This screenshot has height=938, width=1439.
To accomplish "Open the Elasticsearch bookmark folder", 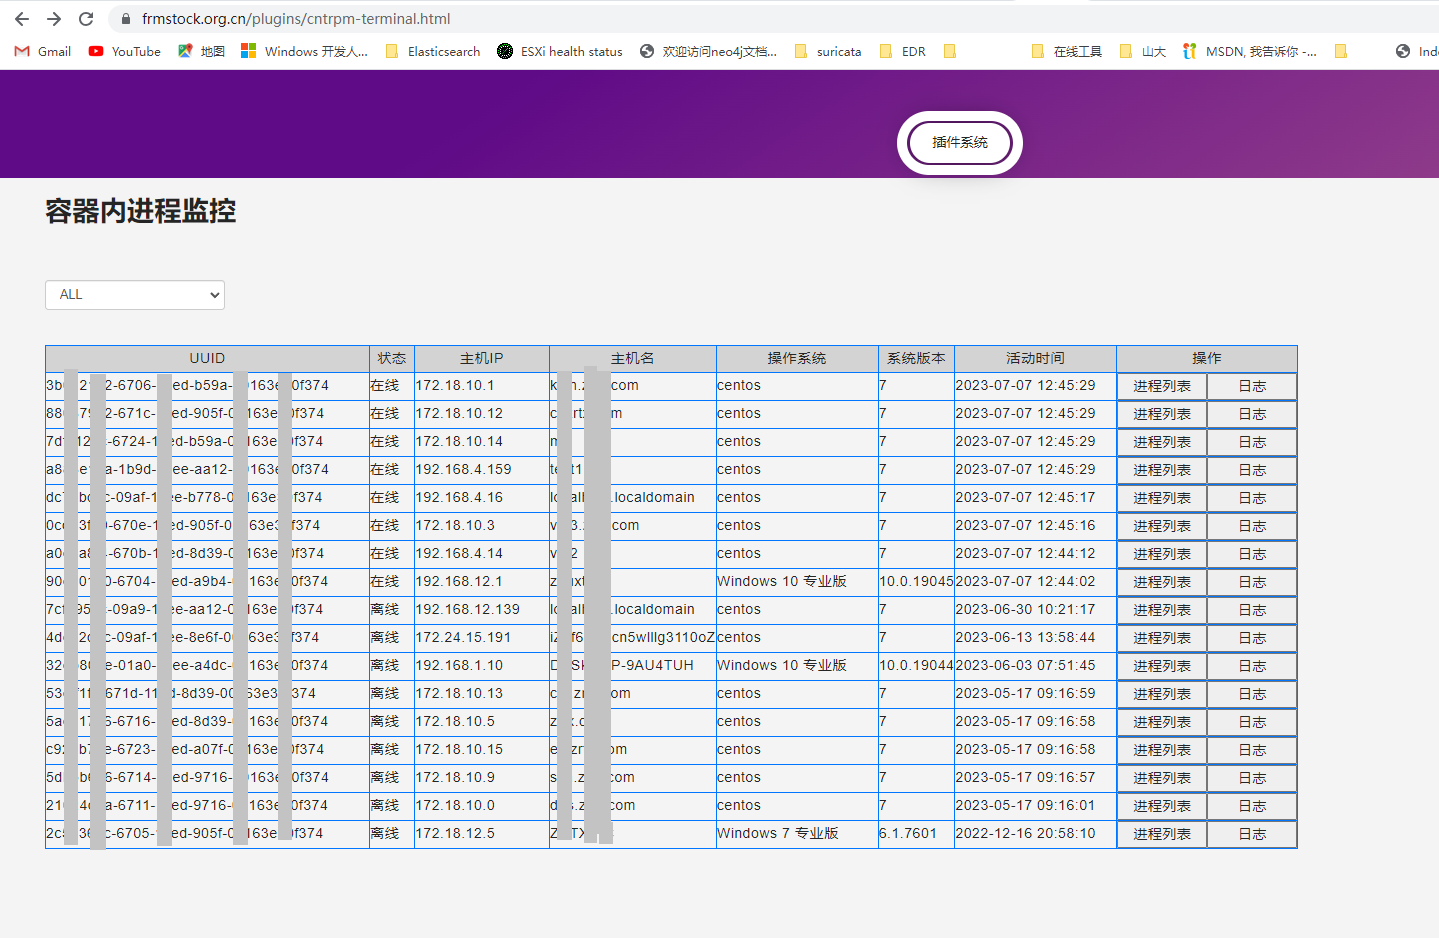I will tap(432, 51).
